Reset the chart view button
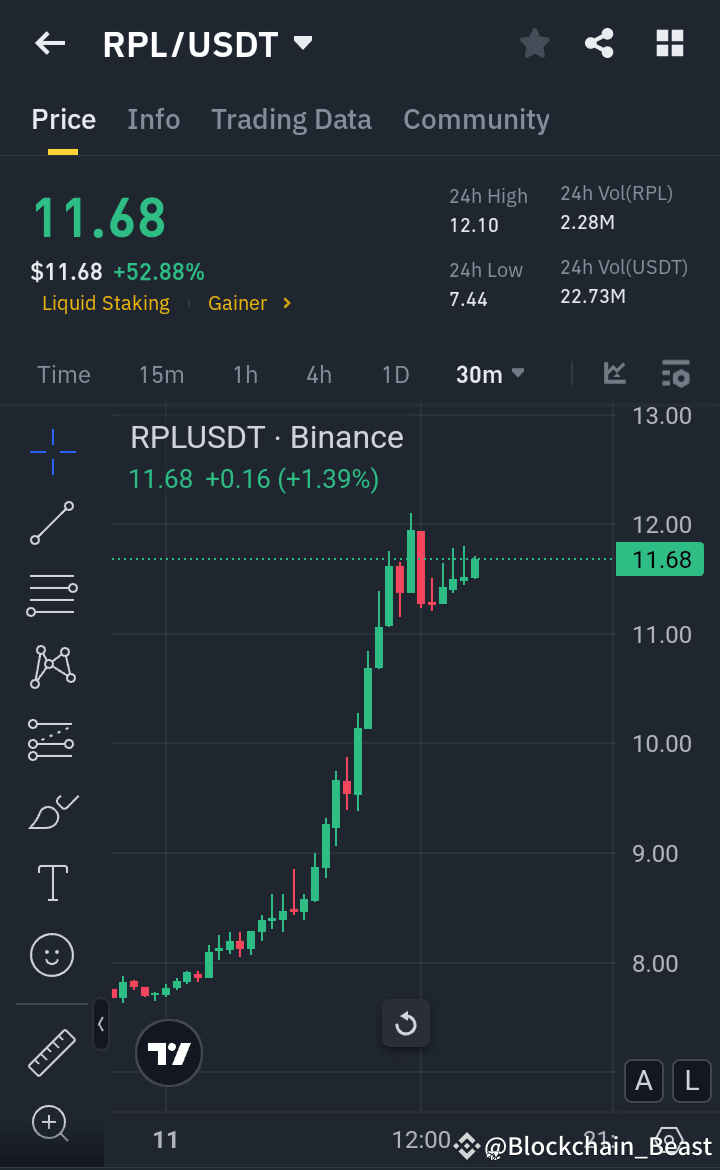The width and height of the screenshot is (720, 1170). [x=406, y=1023]
